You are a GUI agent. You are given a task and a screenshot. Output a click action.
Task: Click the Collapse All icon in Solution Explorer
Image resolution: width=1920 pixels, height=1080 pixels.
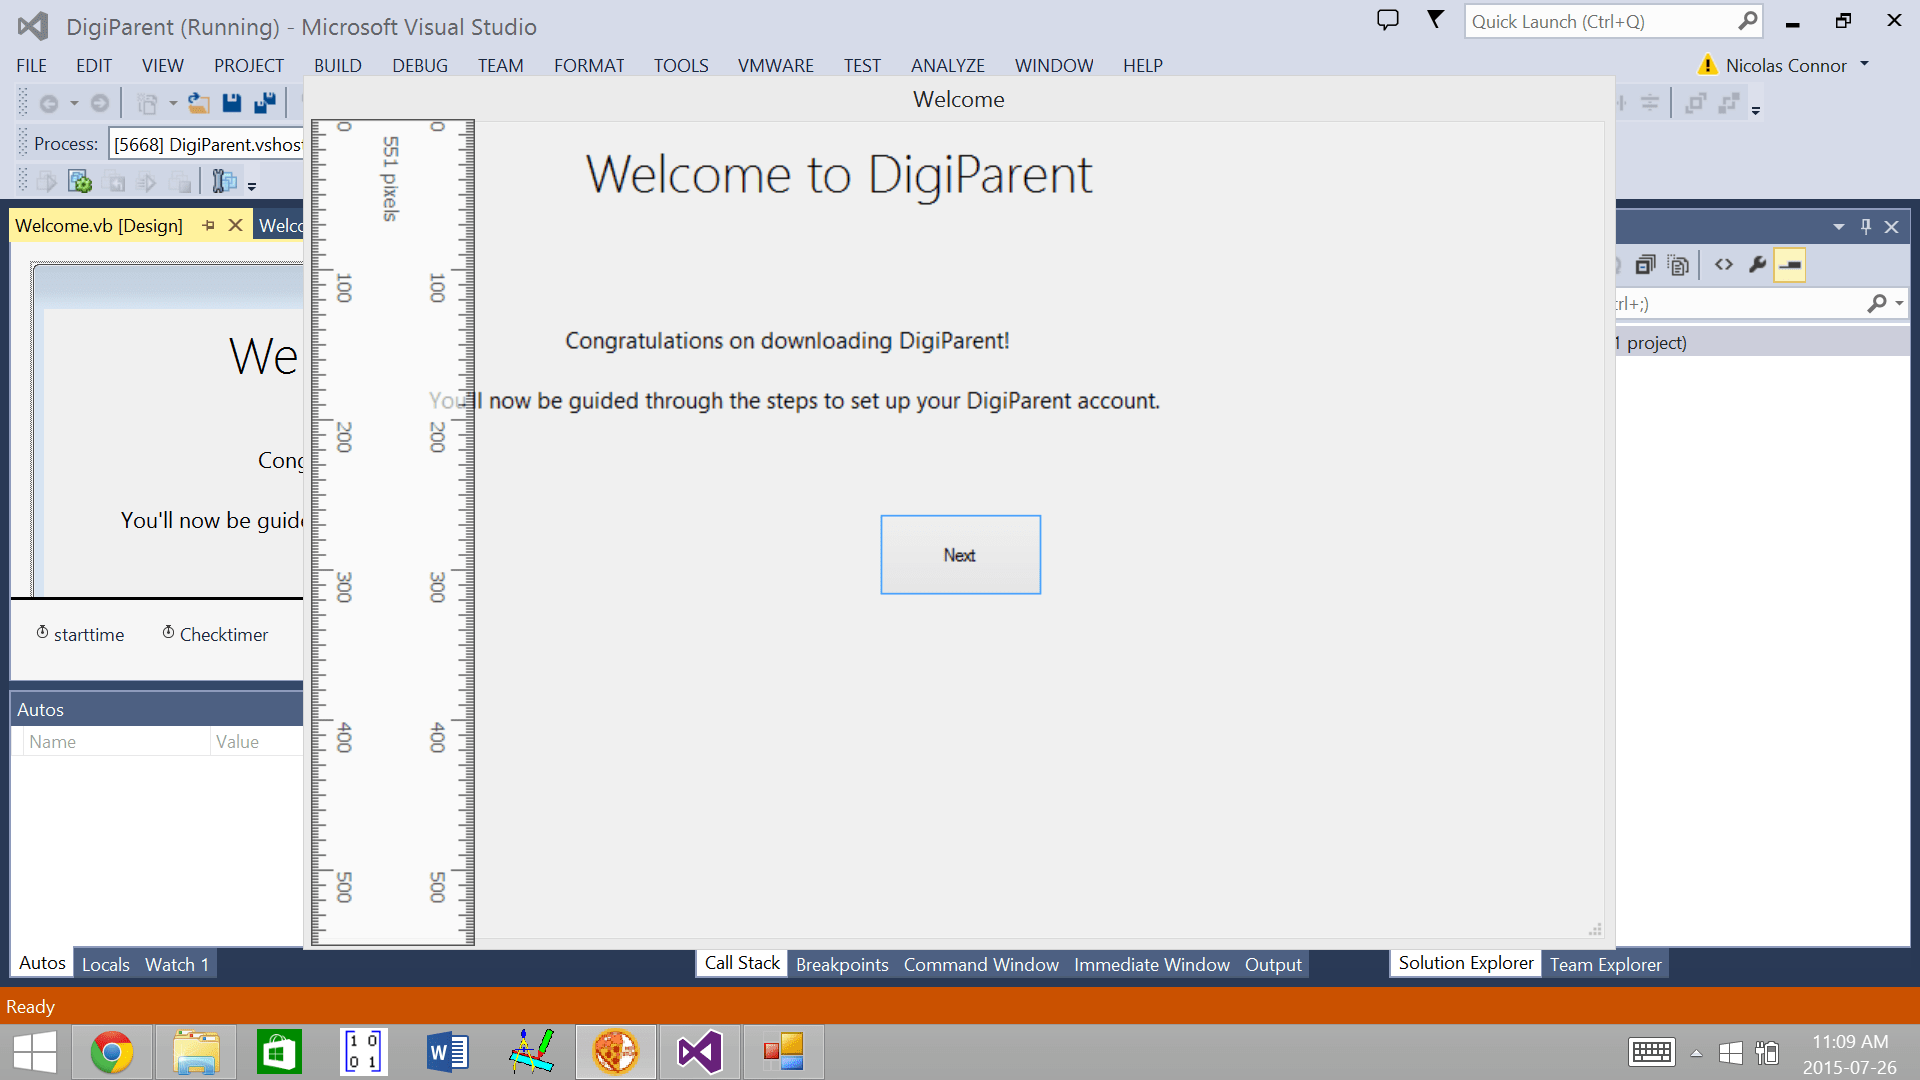pyautogui.click(x=1645, y=265)
